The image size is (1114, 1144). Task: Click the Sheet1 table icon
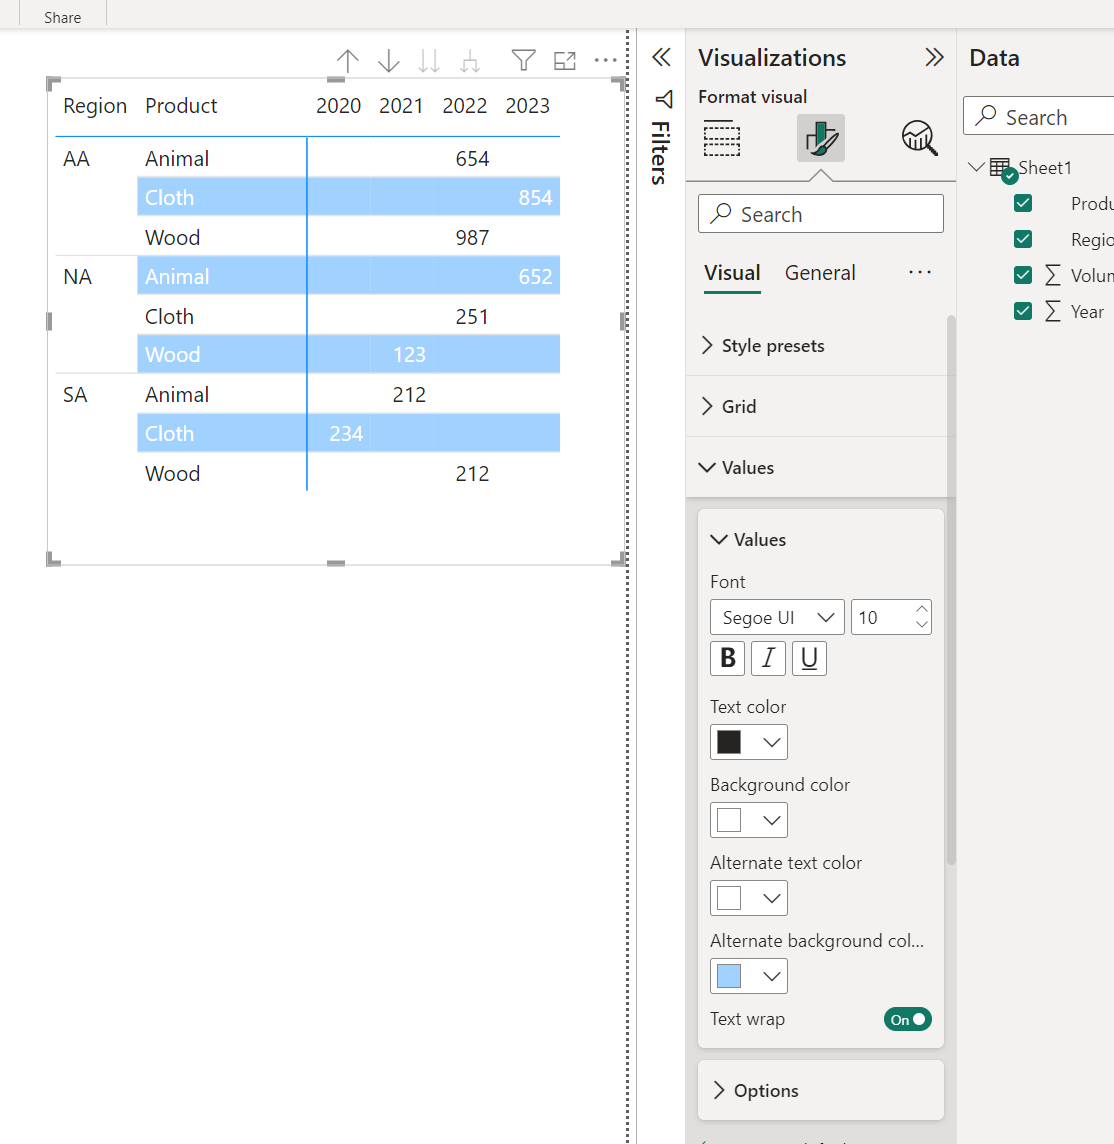pyautogui.click(x=1001, y=169)
